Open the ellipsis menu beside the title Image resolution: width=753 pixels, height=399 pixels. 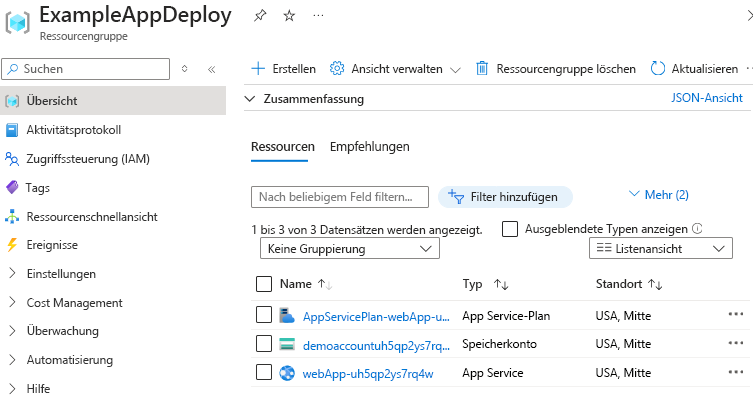click(318, 16)
